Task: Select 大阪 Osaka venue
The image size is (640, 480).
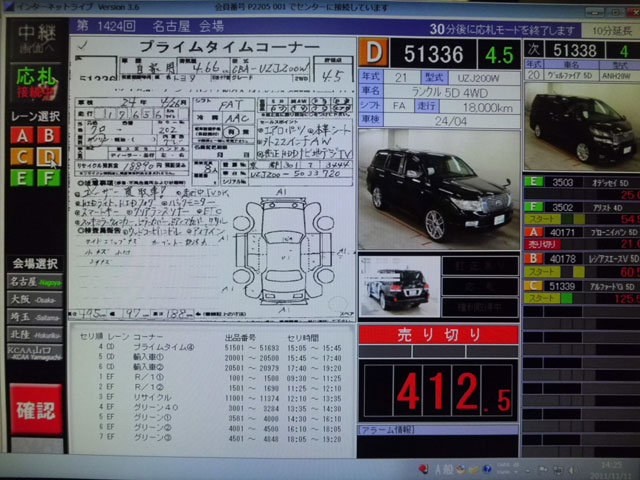Action: tap(35, 299)
